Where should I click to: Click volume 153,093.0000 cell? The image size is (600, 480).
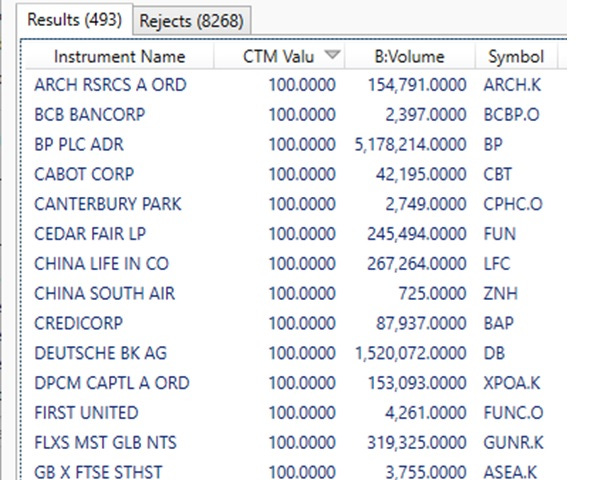click(417, 383)
